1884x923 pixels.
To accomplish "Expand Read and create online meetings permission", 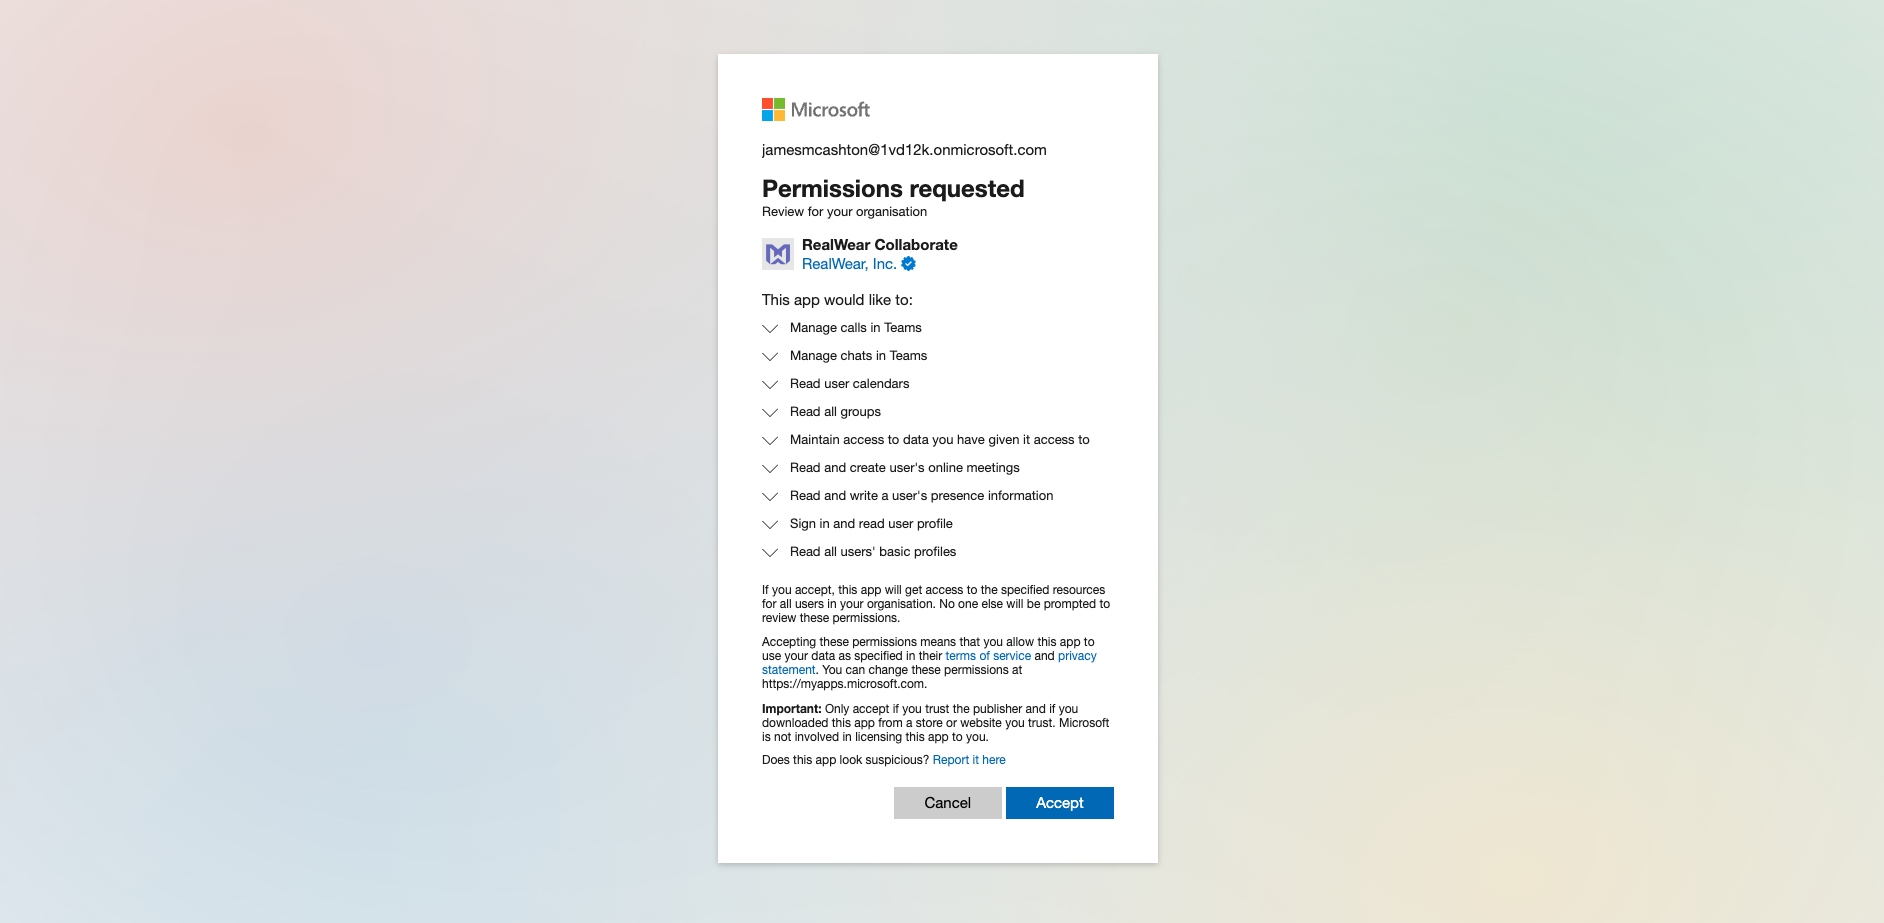I will pos(770,468).
